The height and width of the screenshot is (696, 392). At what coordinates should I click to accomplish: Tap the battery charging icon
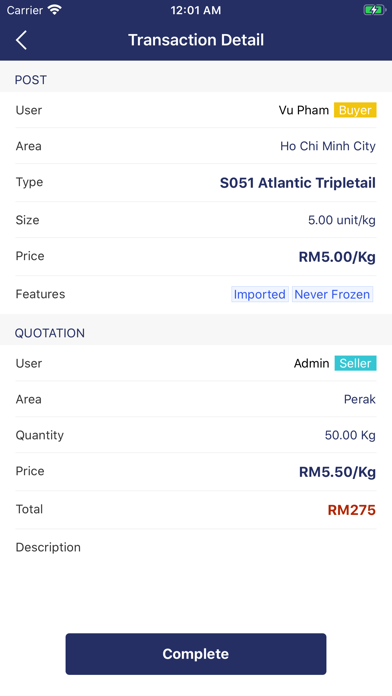tap(374, 10)
